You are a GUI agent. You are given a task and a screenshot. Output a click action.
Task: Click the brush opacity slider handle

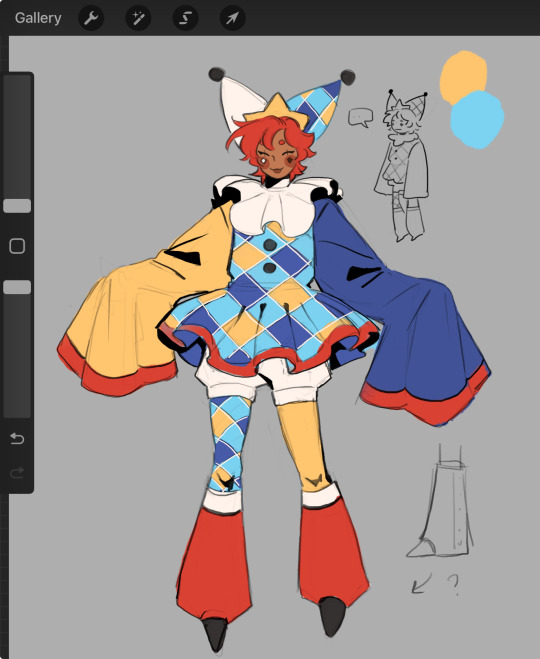[x=17, y=287]
